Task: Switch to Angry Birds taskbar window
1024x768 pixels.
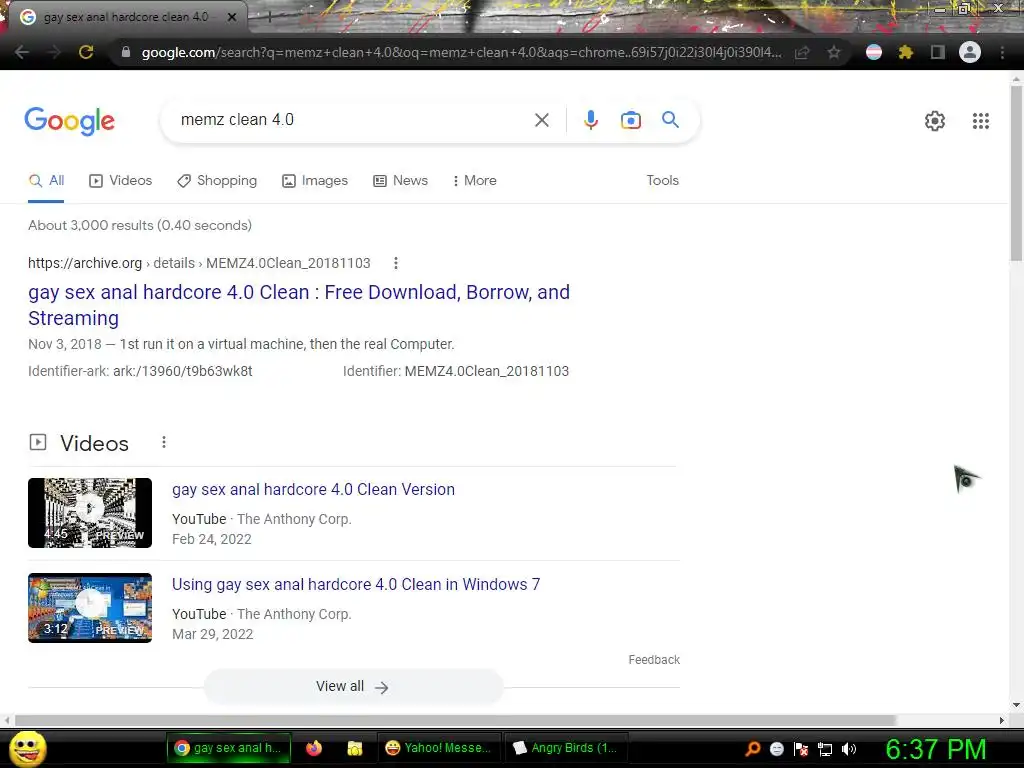Action: [565, 748]
